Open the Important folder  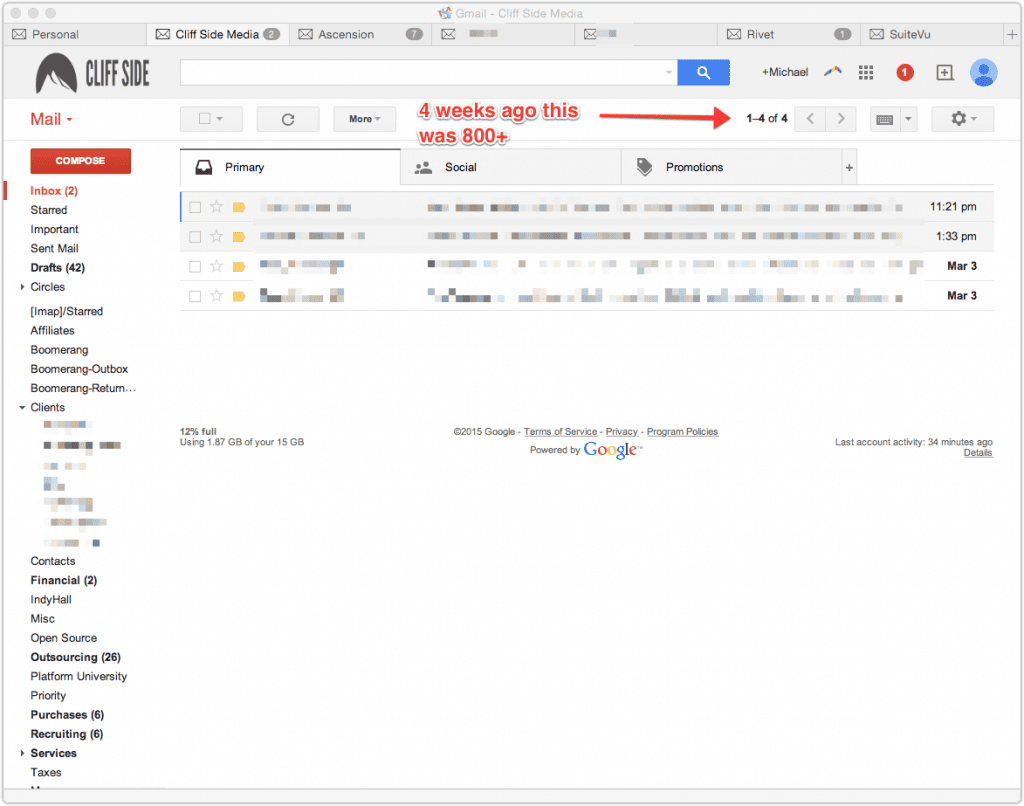tap(54, 229)
